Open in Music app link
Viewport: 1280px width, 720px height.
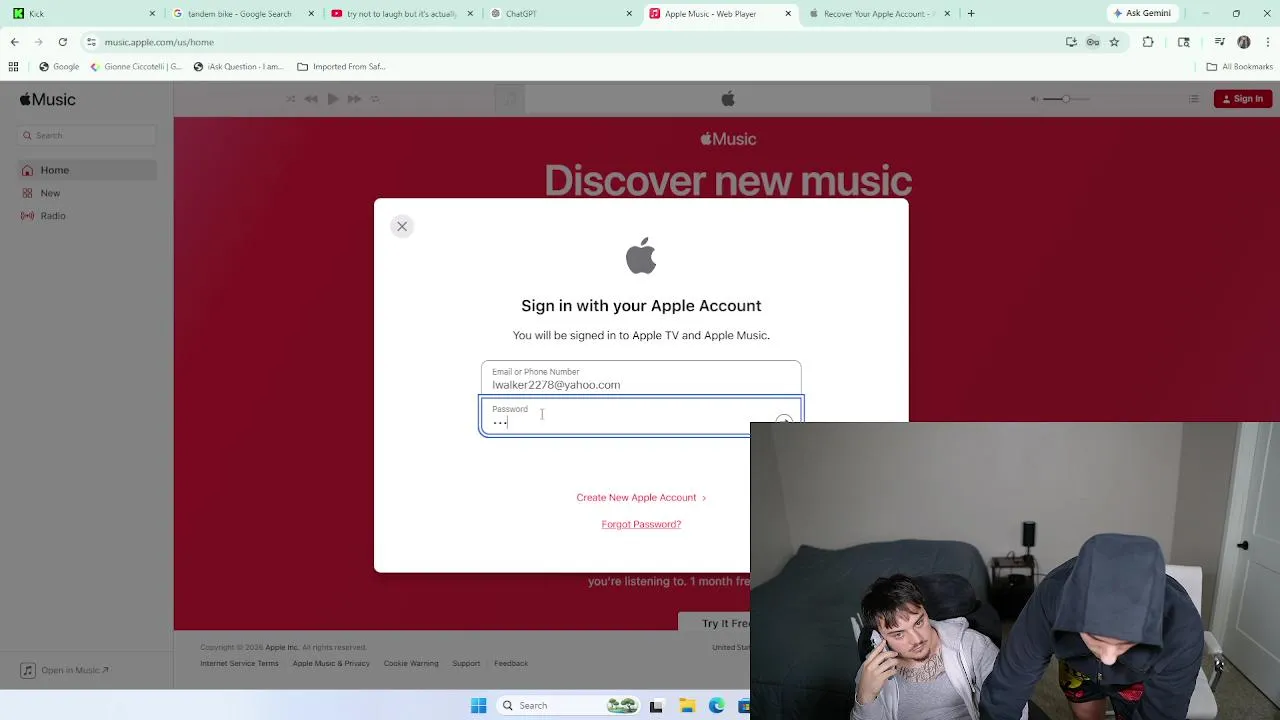pyautogui.click(x=66, y=670)
